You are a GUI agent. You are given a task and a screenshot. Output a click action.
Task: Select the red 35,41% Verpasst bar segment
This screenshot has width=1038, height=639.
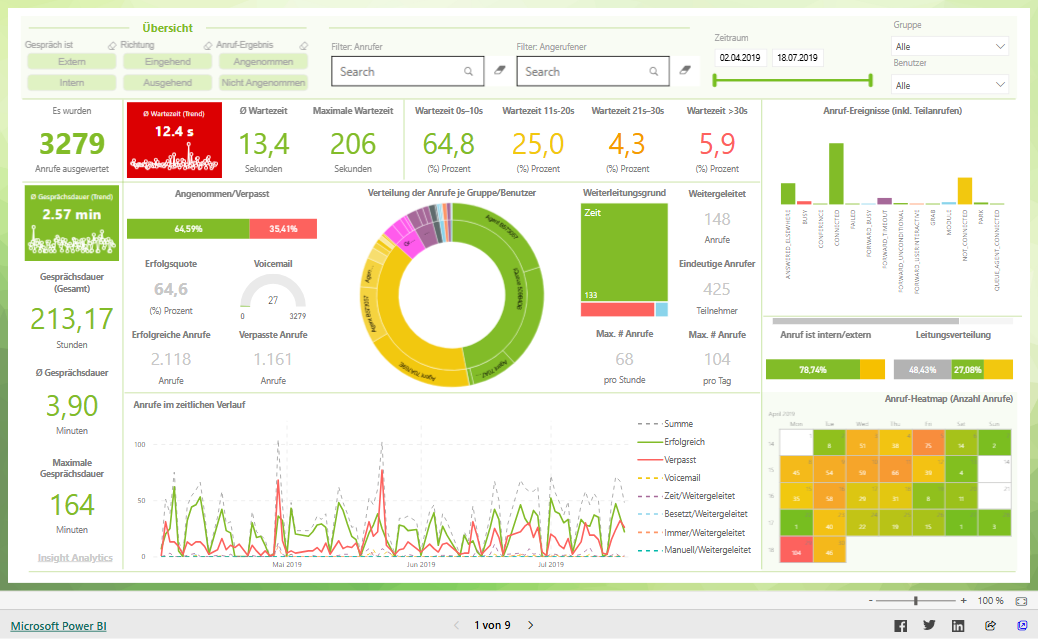[x=283, y=228]
